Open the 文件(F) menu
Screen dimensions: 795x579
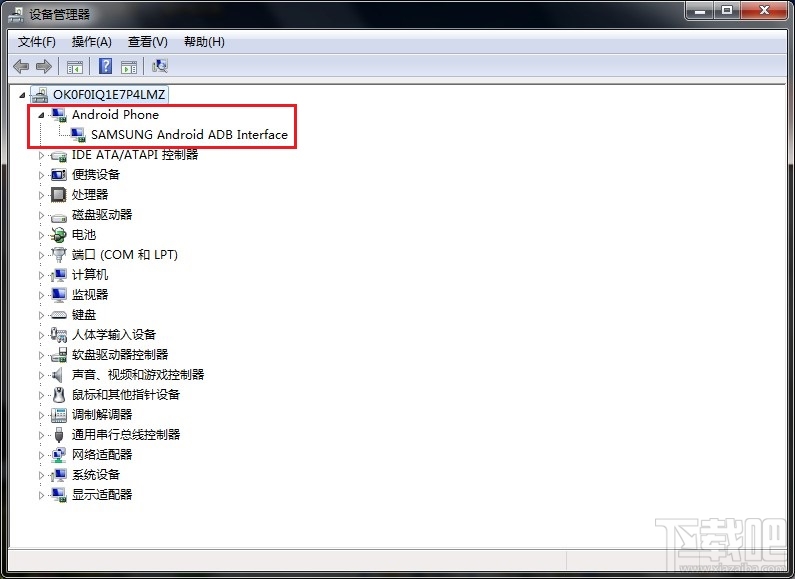pos(37,42)
